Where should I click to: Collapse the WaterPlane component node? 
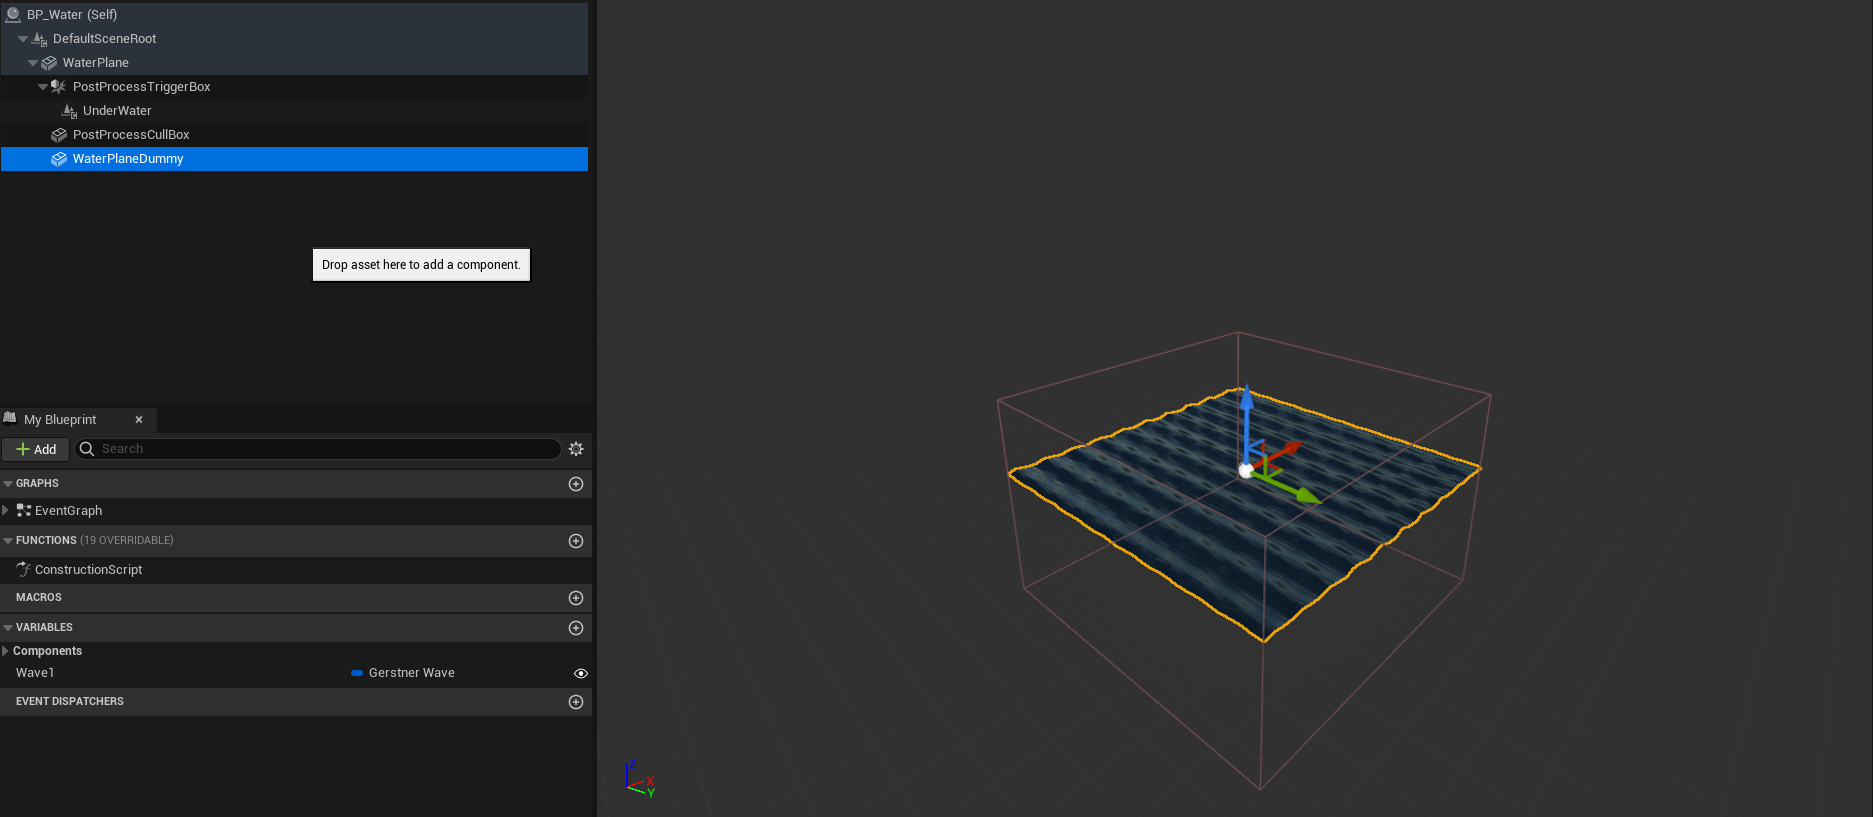(33, 63)
